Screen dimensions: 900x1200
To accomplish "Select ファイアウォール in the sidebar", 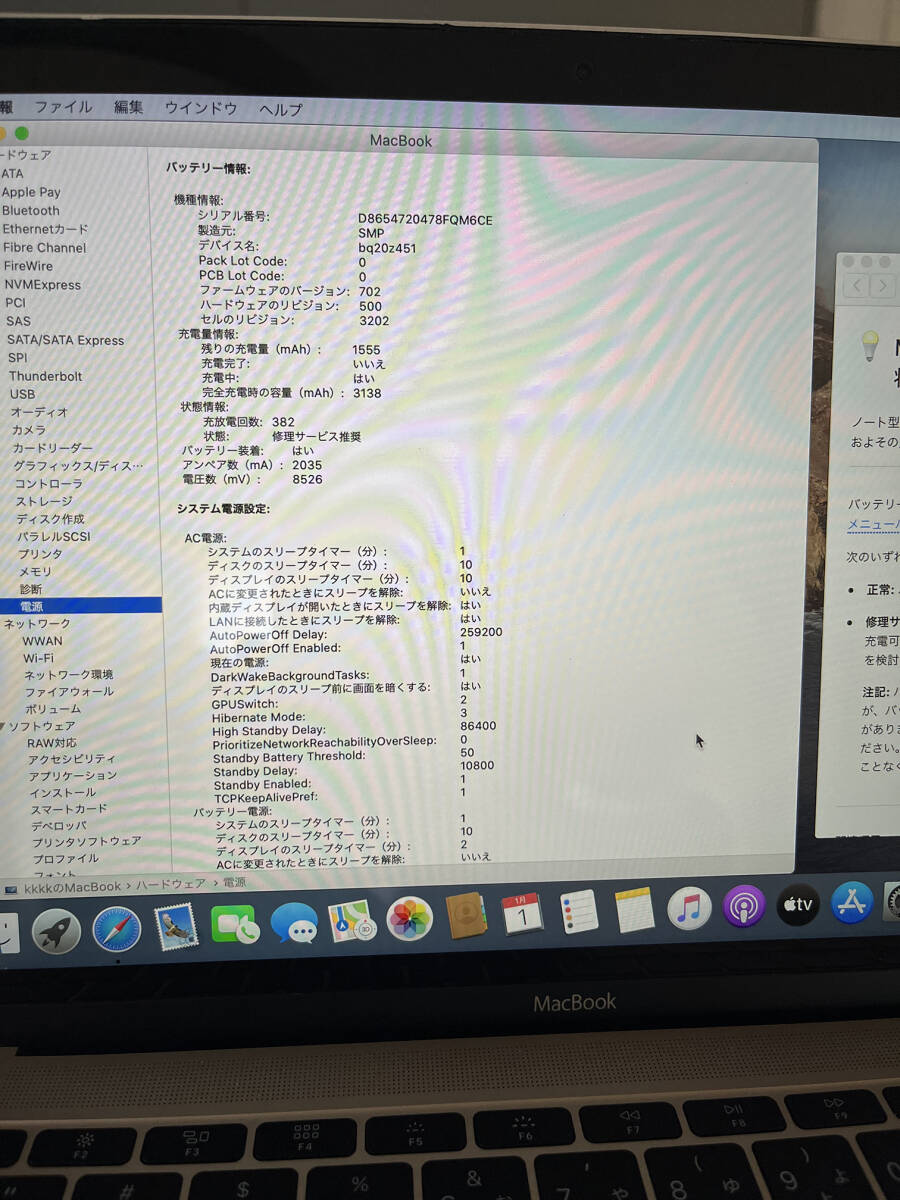I will [69, 692].
